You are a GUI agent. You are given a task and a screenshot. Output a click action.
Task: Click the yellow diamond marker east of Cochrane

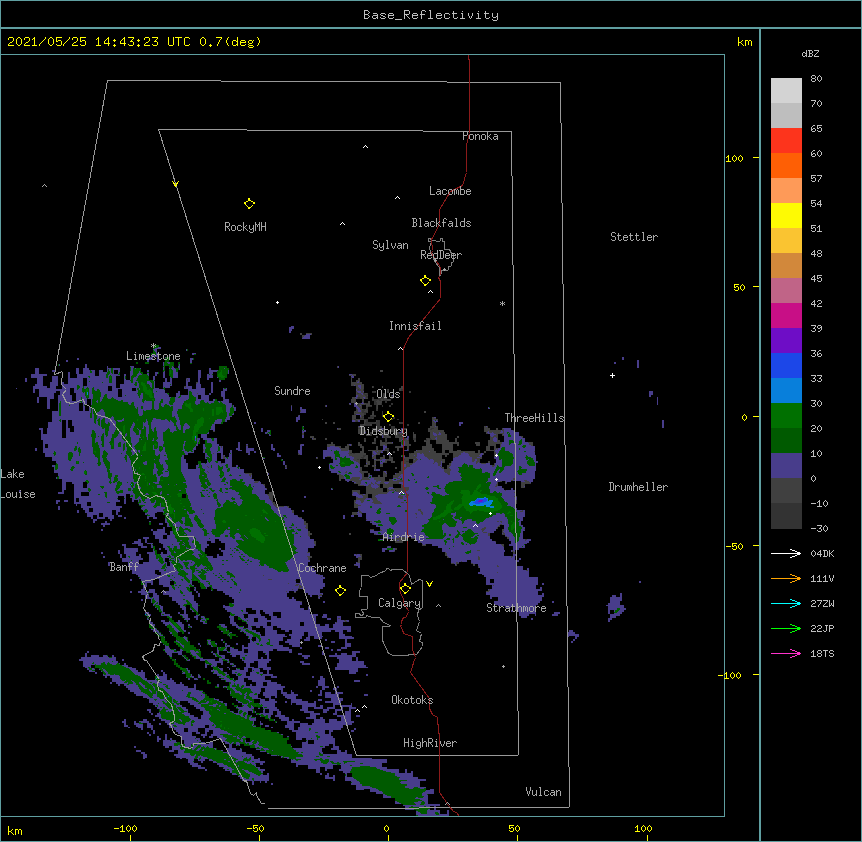pos(340,591)
